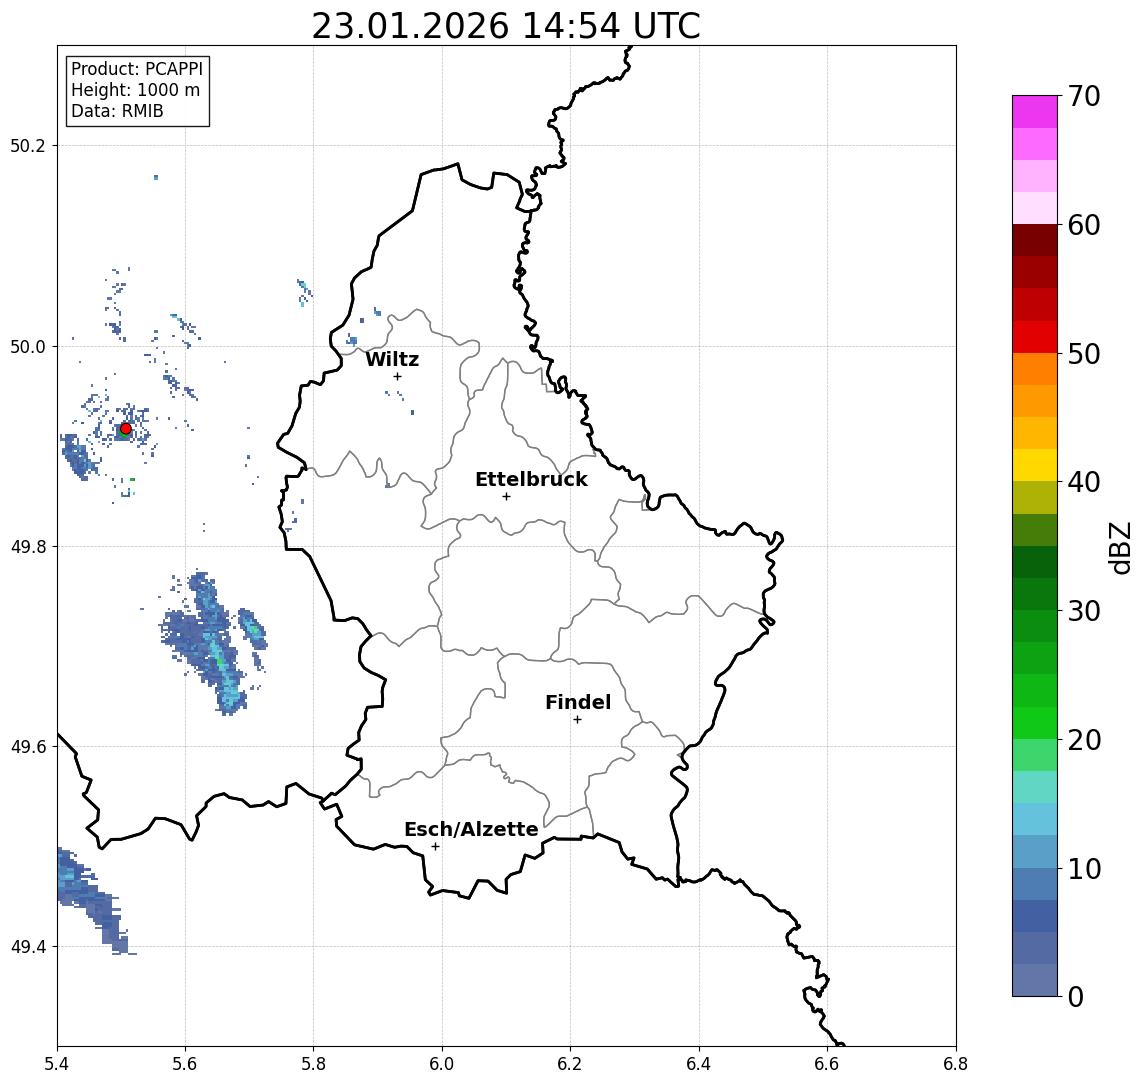Screen dimensions: 1145x1084
Task: Click the x-axis longitude label 6.8
Action: tap(955, 1064)
